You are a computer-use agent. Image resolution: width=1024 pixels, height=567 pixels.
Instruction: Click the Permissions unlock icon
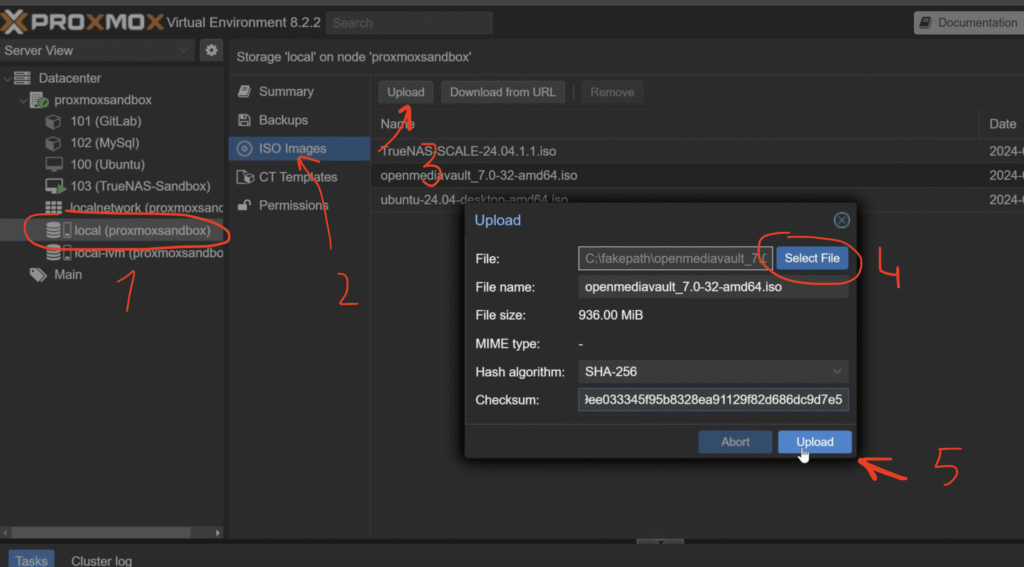pyautogui.click(x=244, y=205)
